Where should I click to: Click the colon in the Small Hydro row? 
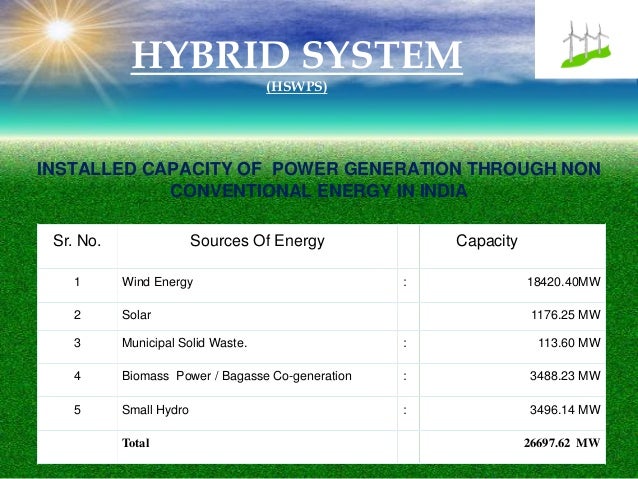(405, 410)
